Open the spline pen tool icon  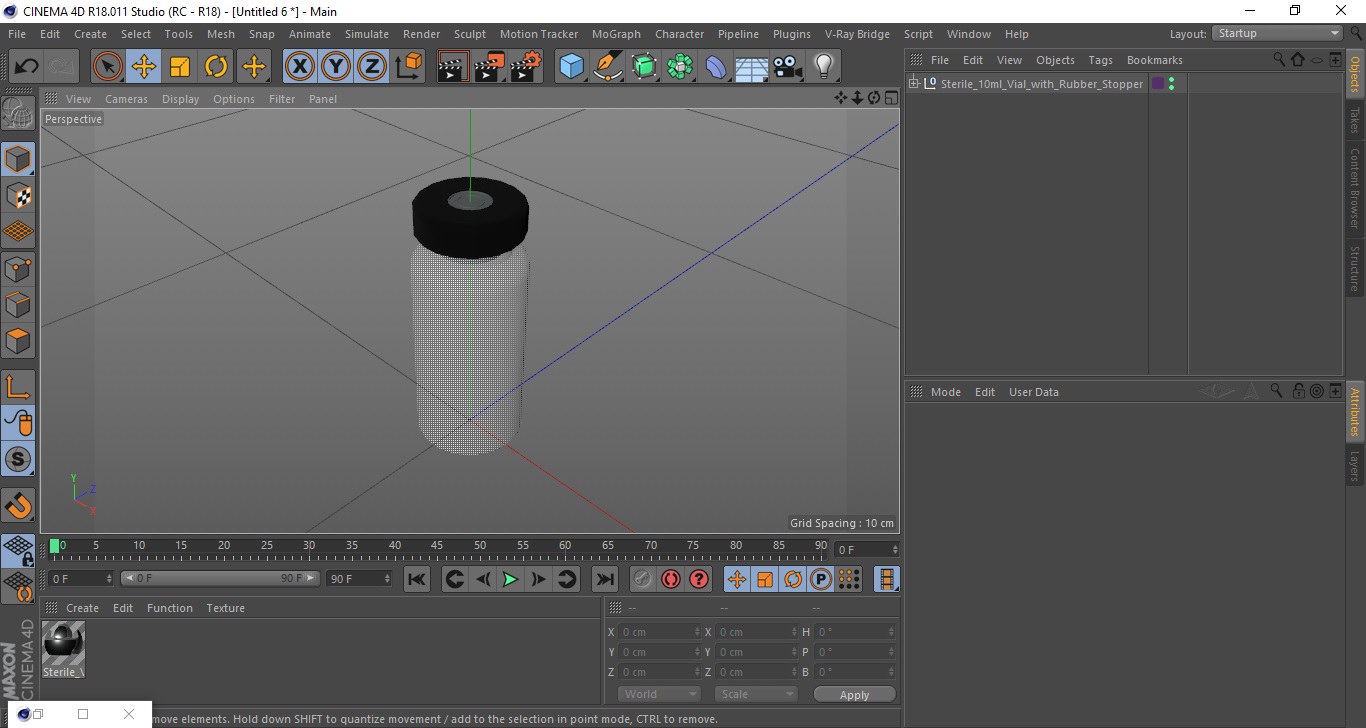point(608,67)
